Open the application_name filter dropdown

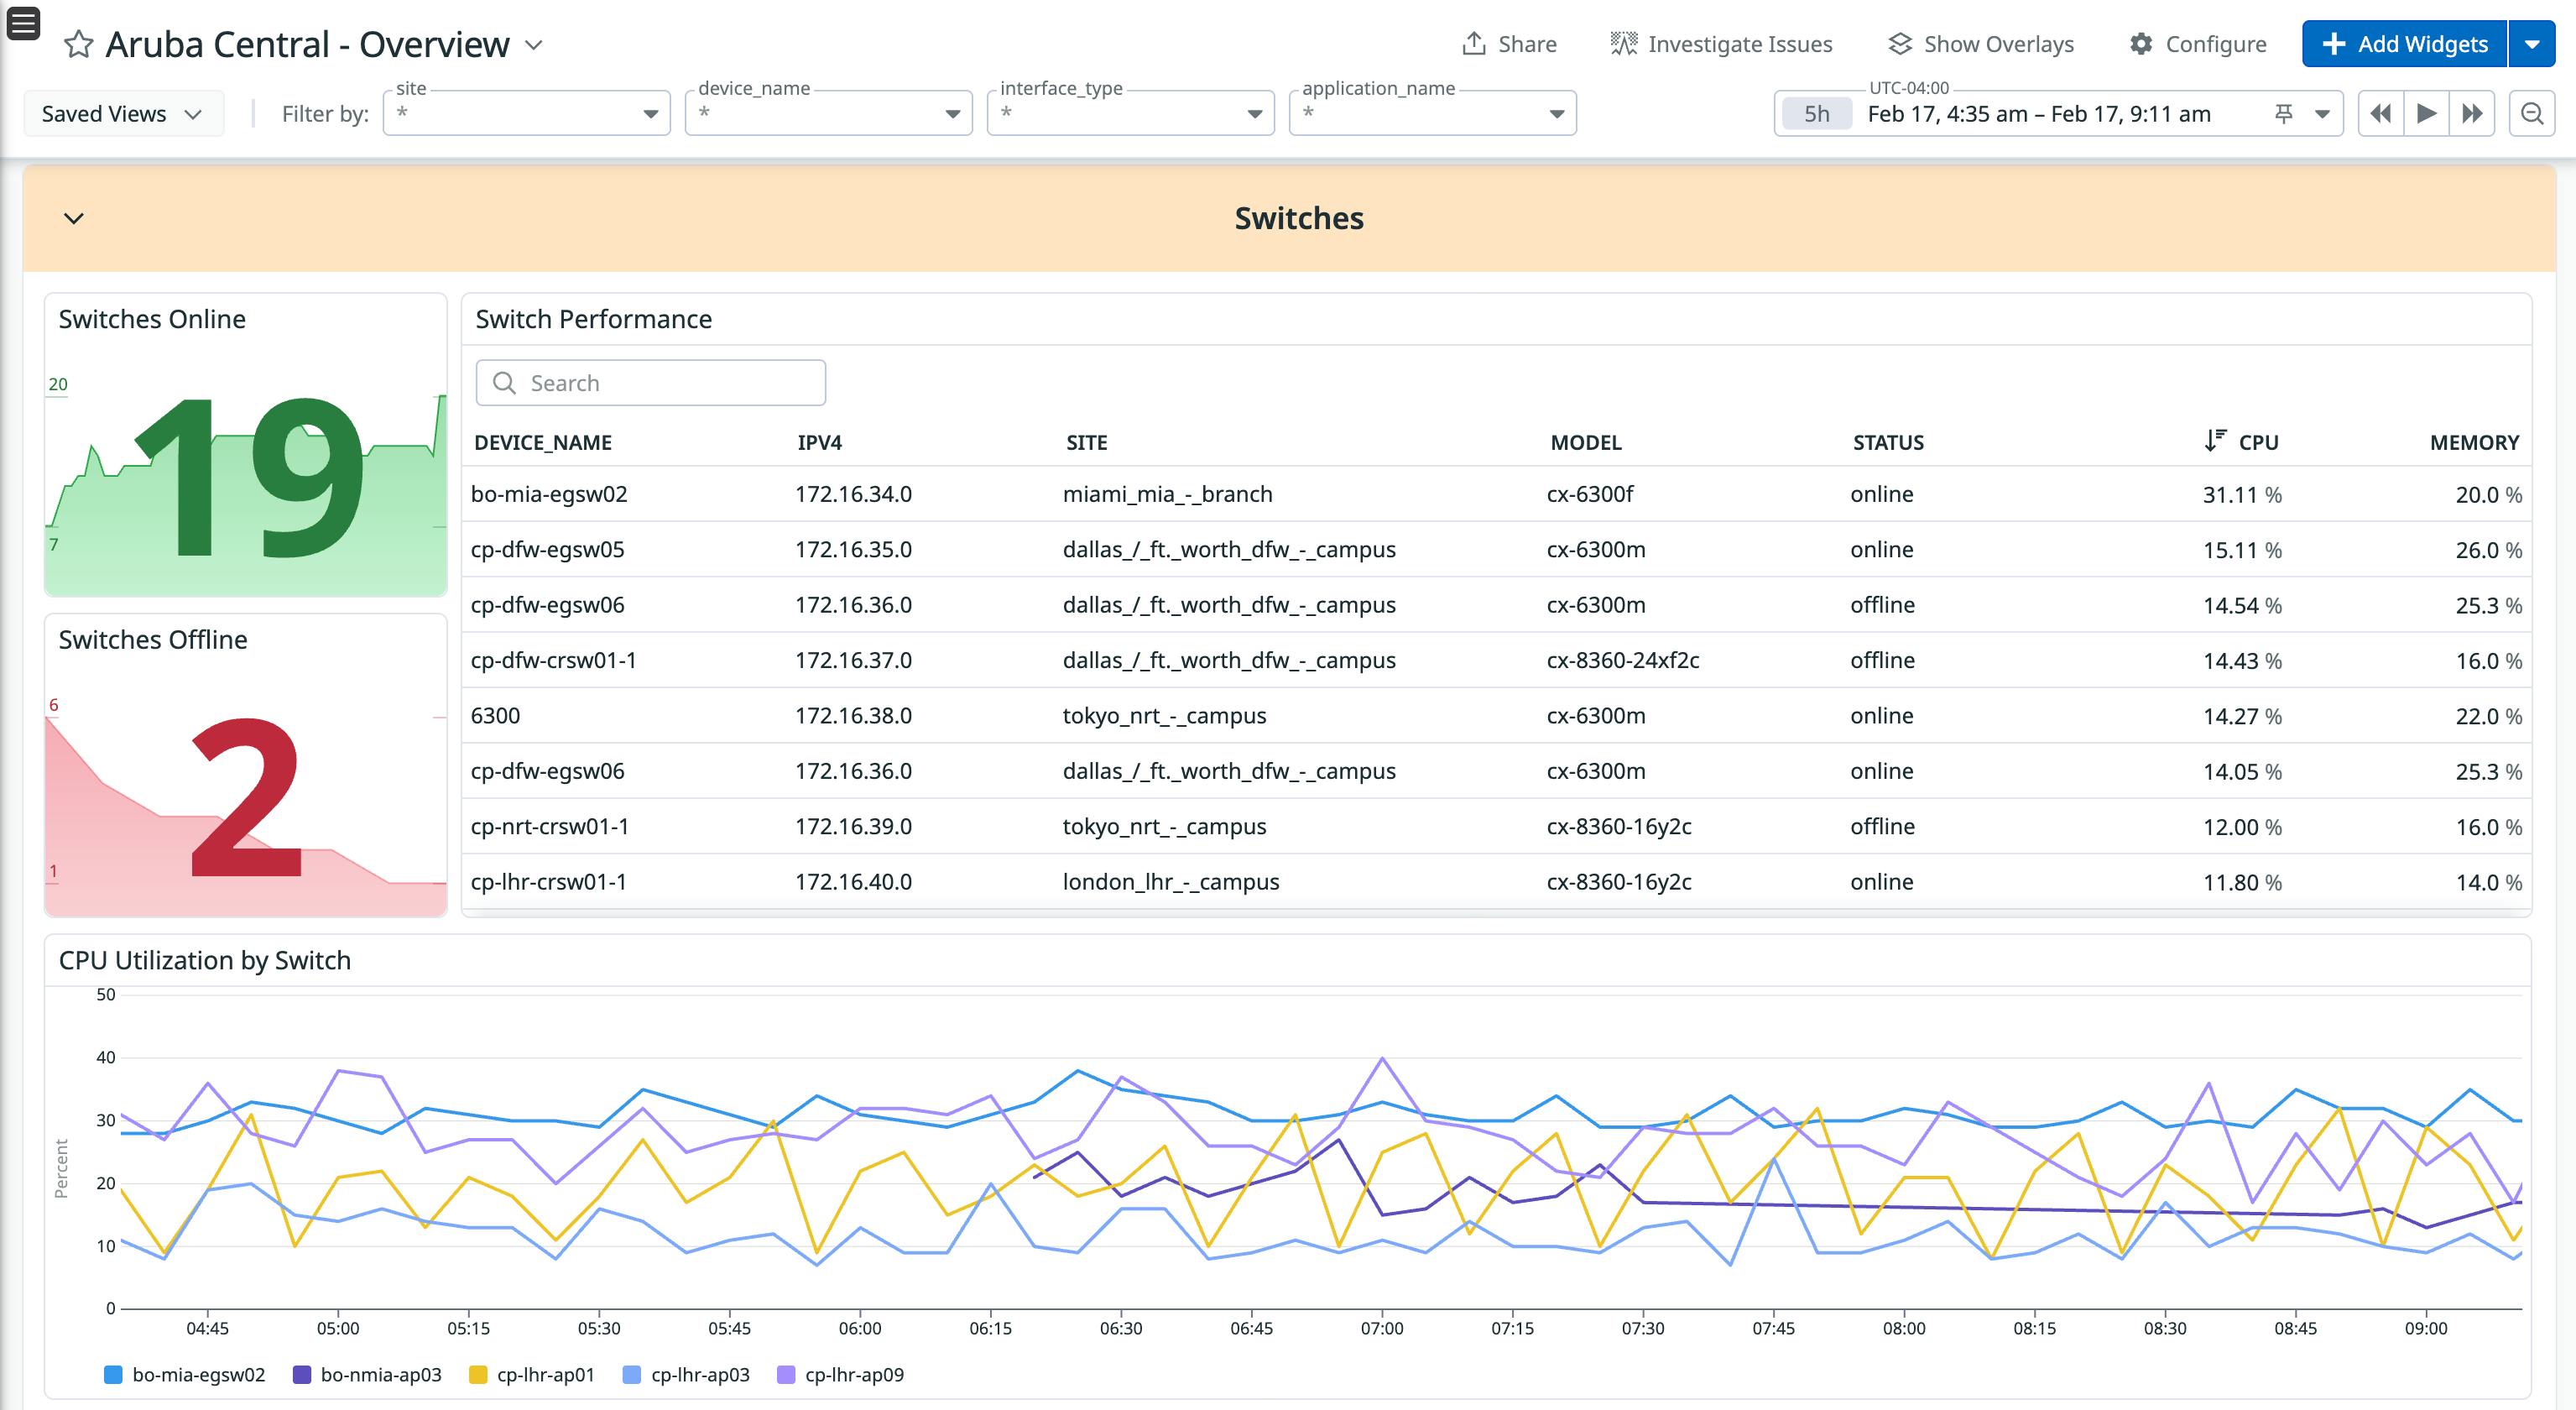pos(1556,113)
